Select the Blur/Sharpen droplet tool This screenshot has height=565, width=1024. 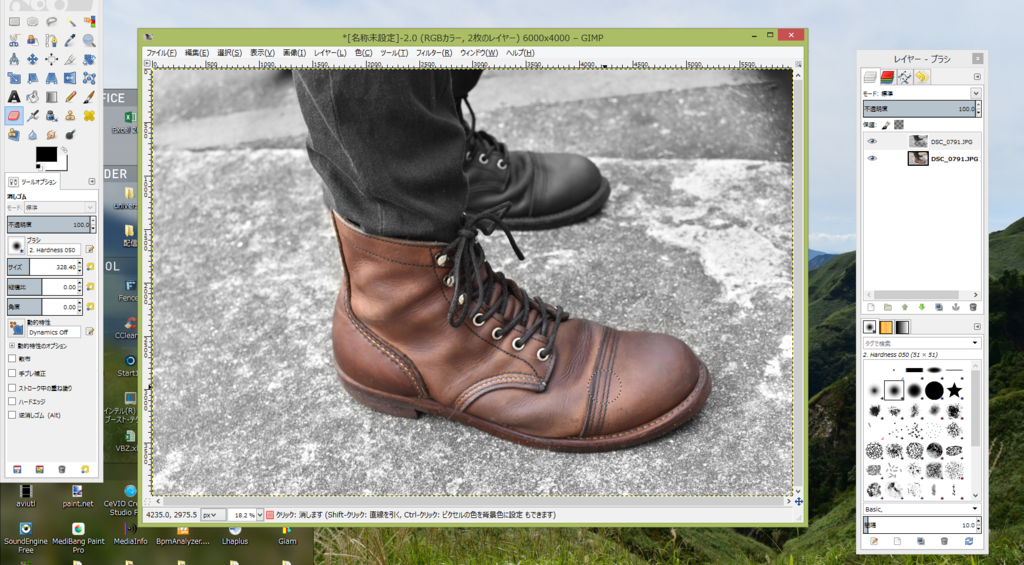[x=33, y=135]
